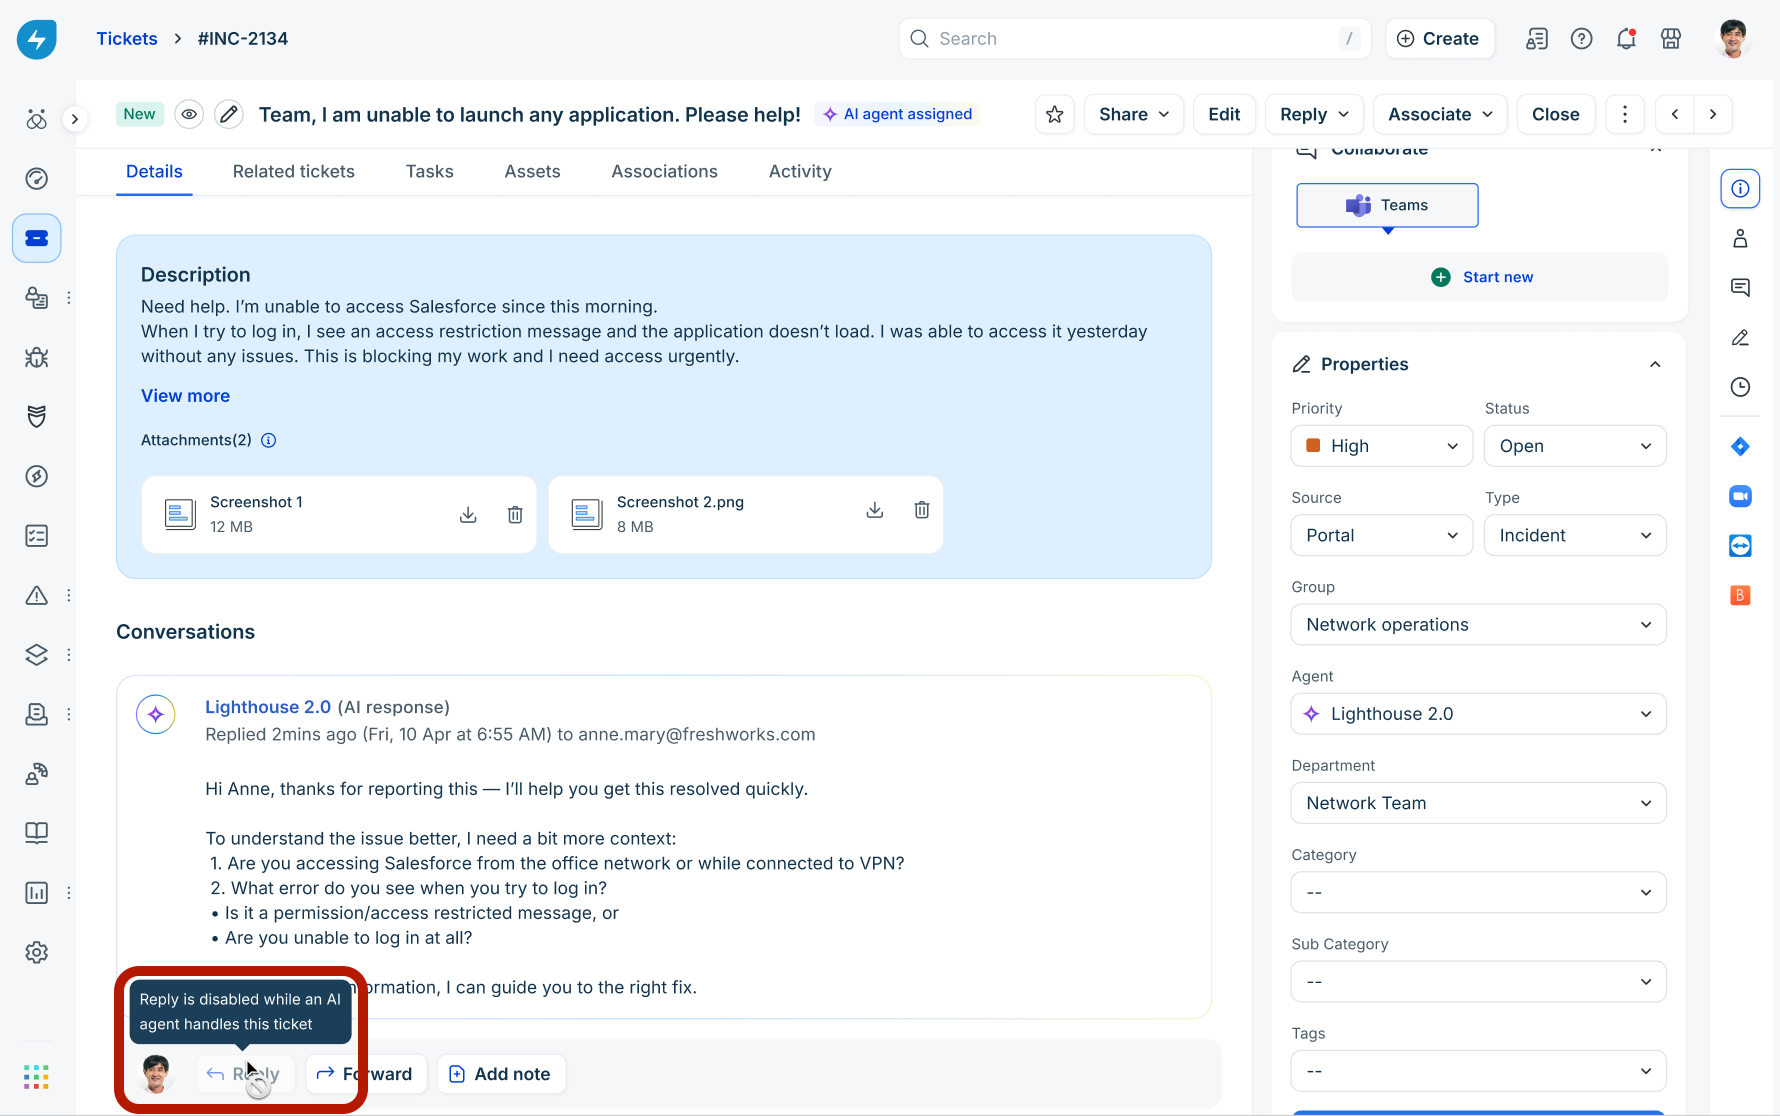Image resolution: width=1780 pixels, height=1116 pixels.
Task: Open the three-dot more actions menu
Action: click(x=1625, y=114)
